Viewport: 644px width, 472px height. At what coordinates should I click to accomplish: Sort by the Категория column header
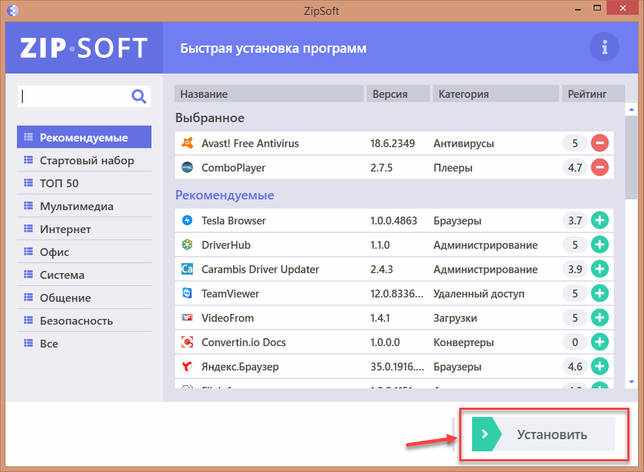[495, 94]
